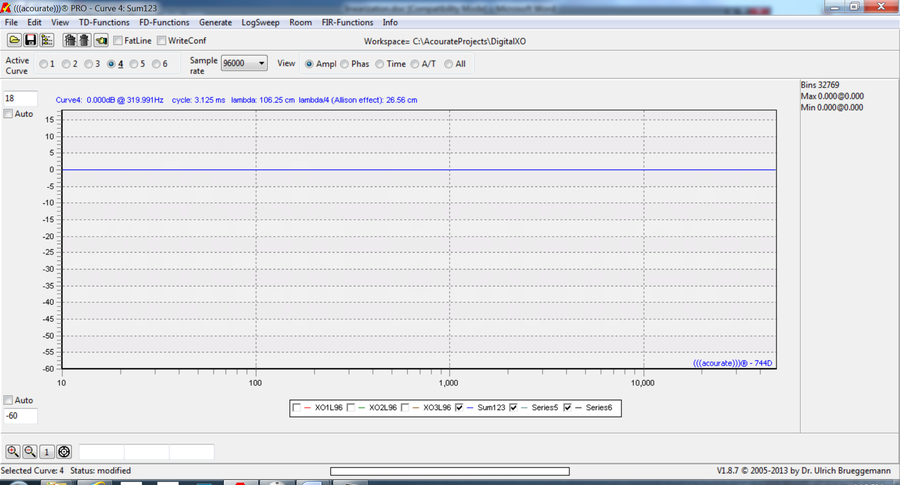Click the 'Bins 32769' text
900x485 pixels.
820,85
